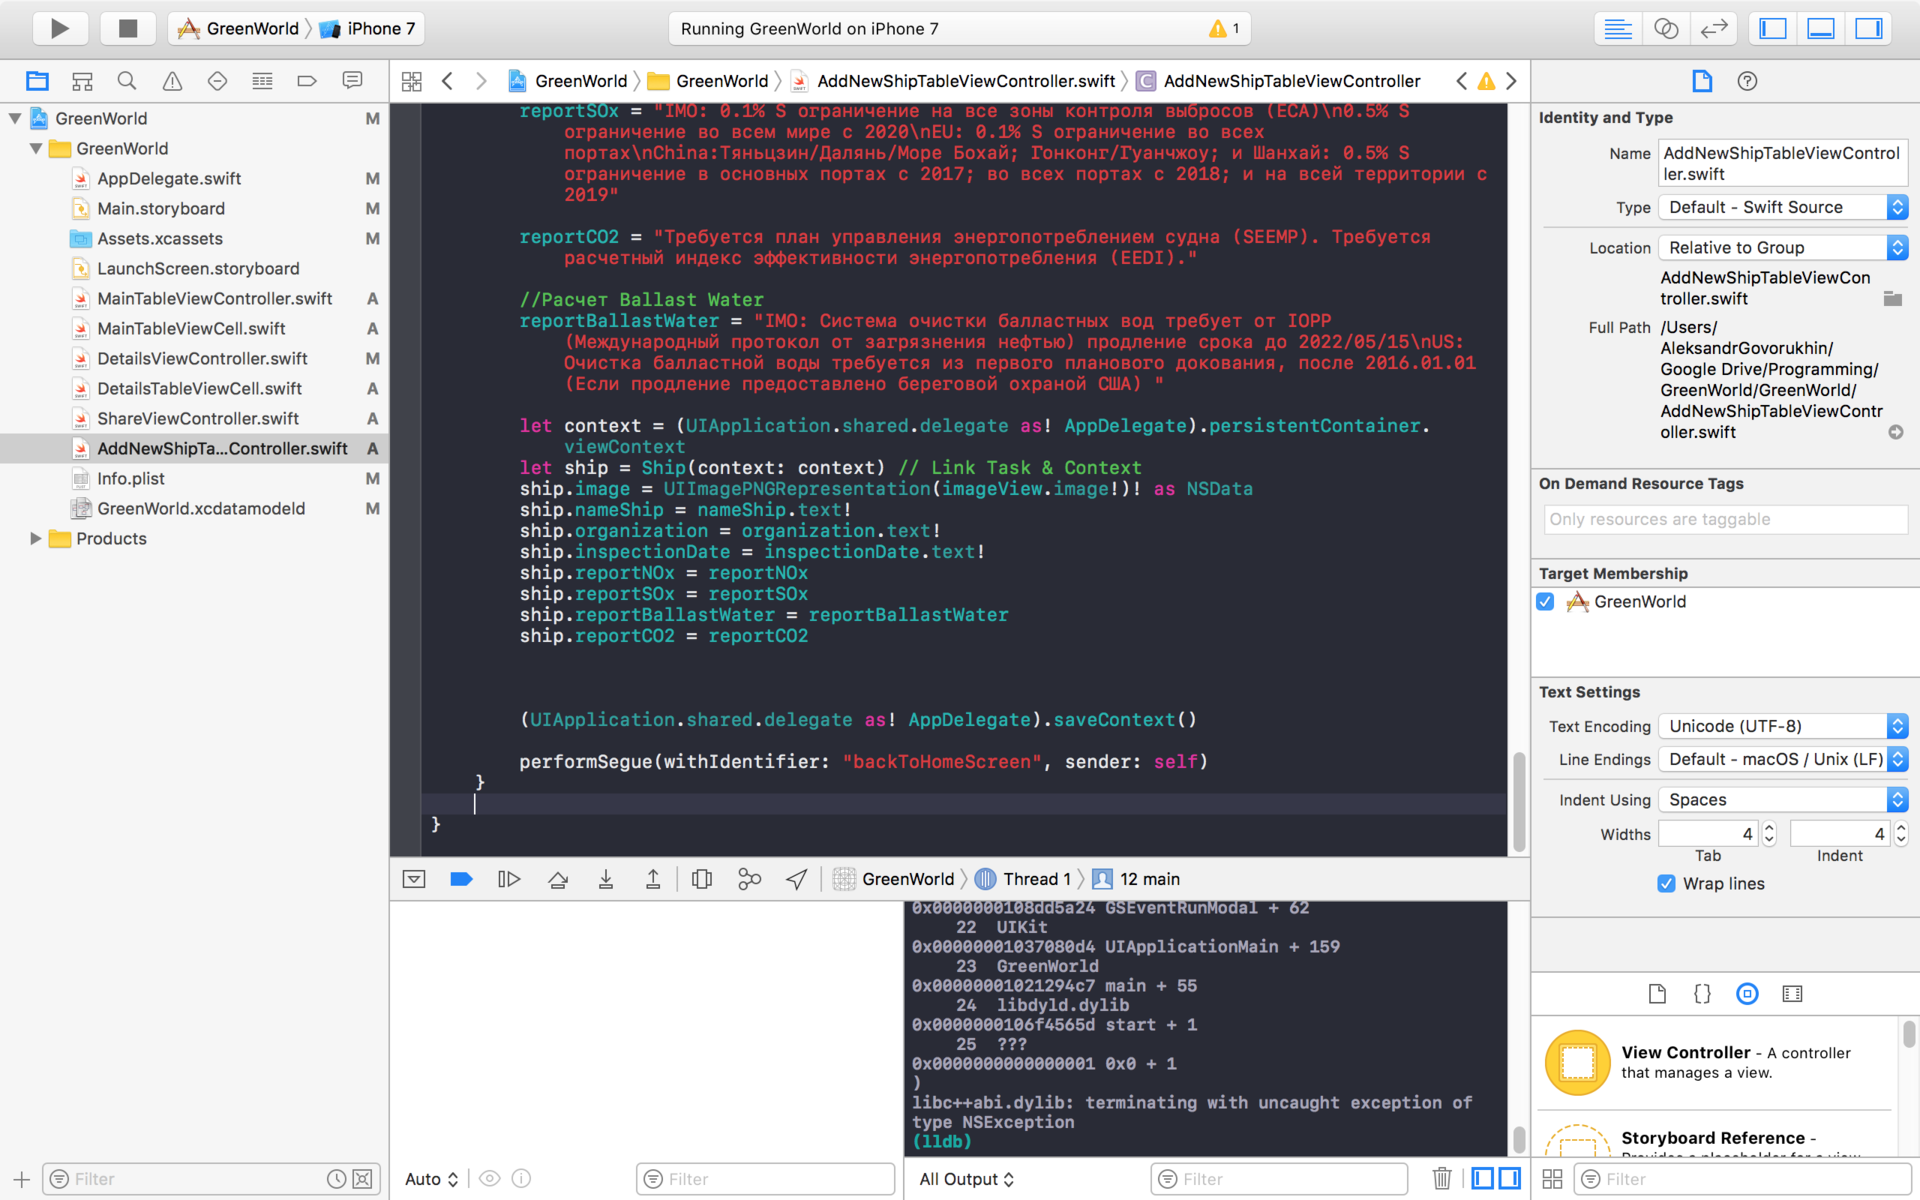Open Main.storyboard file

pos(160,208)
